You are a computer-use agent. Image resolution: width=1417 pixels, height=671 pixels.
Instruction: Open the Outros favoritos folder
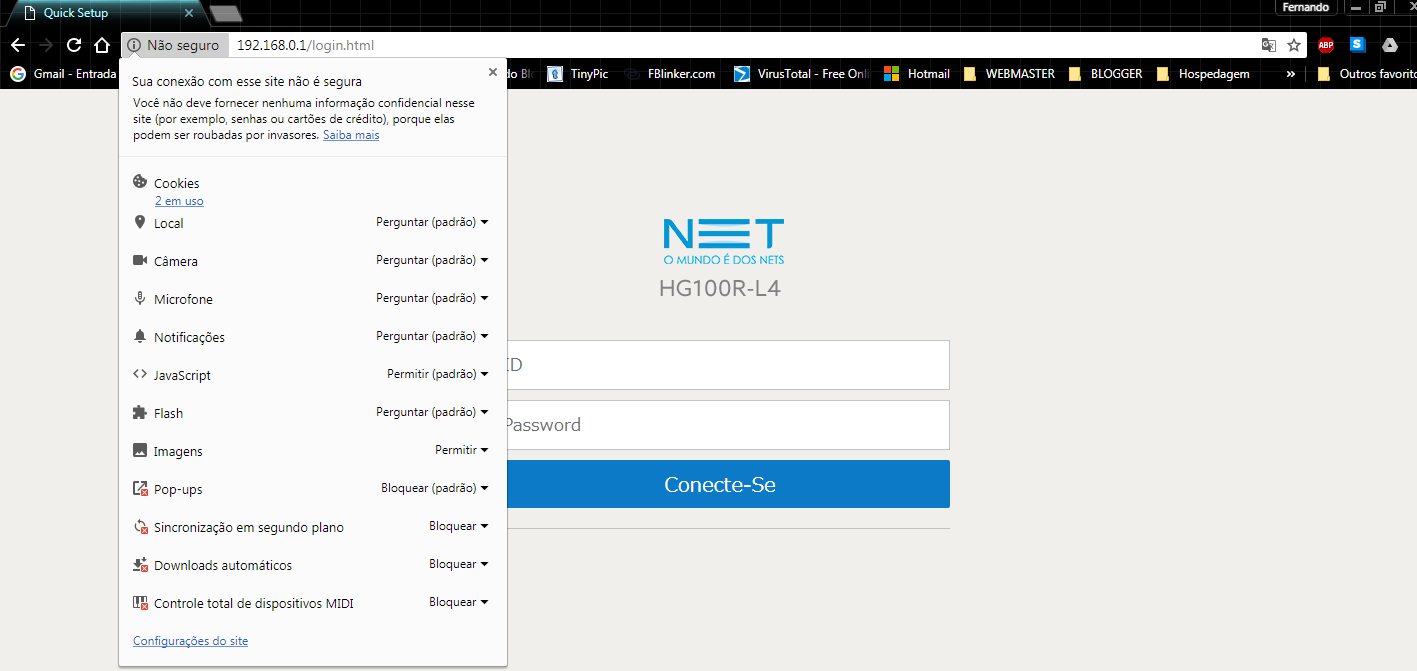coord(1366,74)
